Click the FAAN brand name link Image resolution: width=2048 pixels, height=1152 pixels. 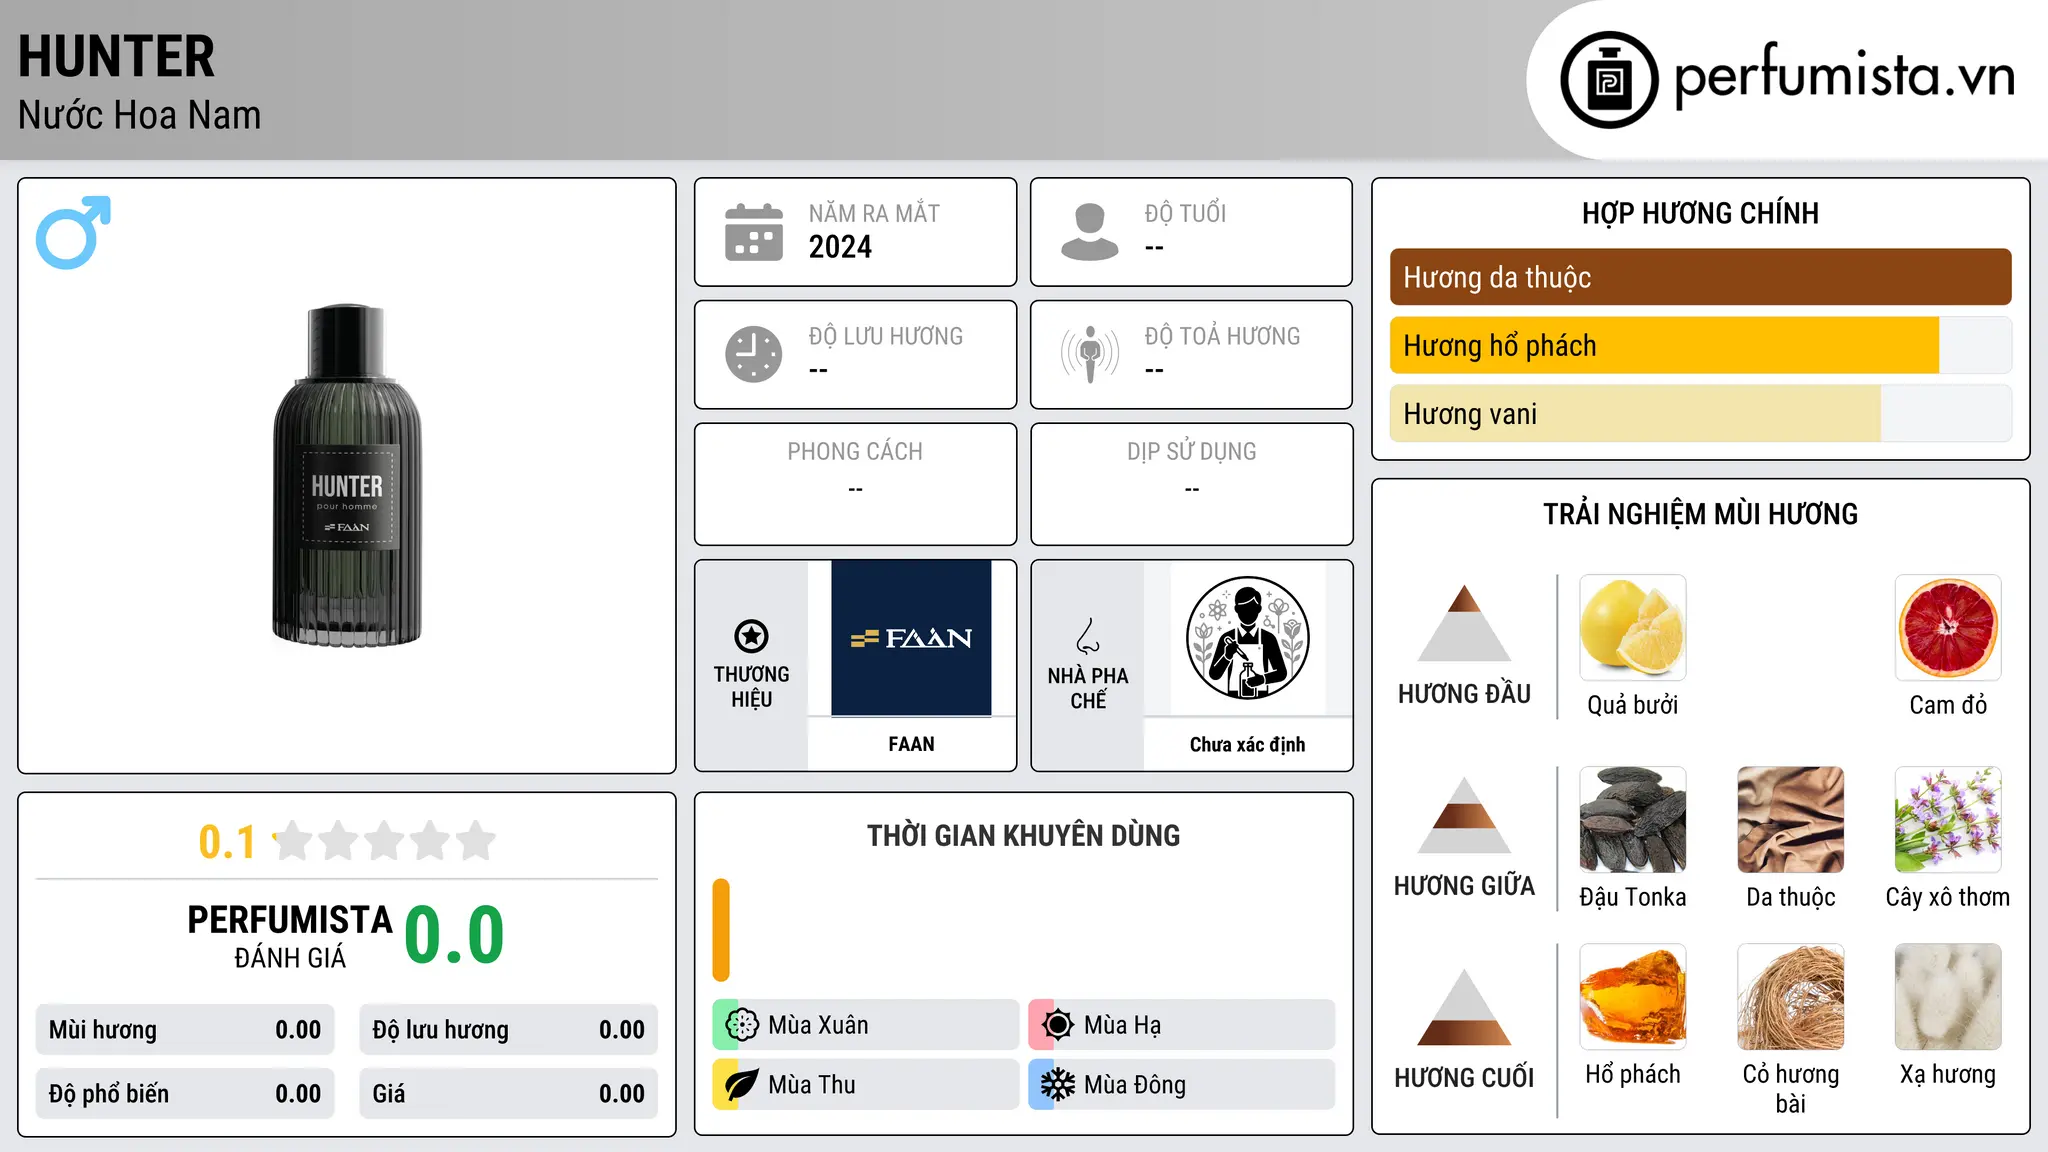(911, 744)
